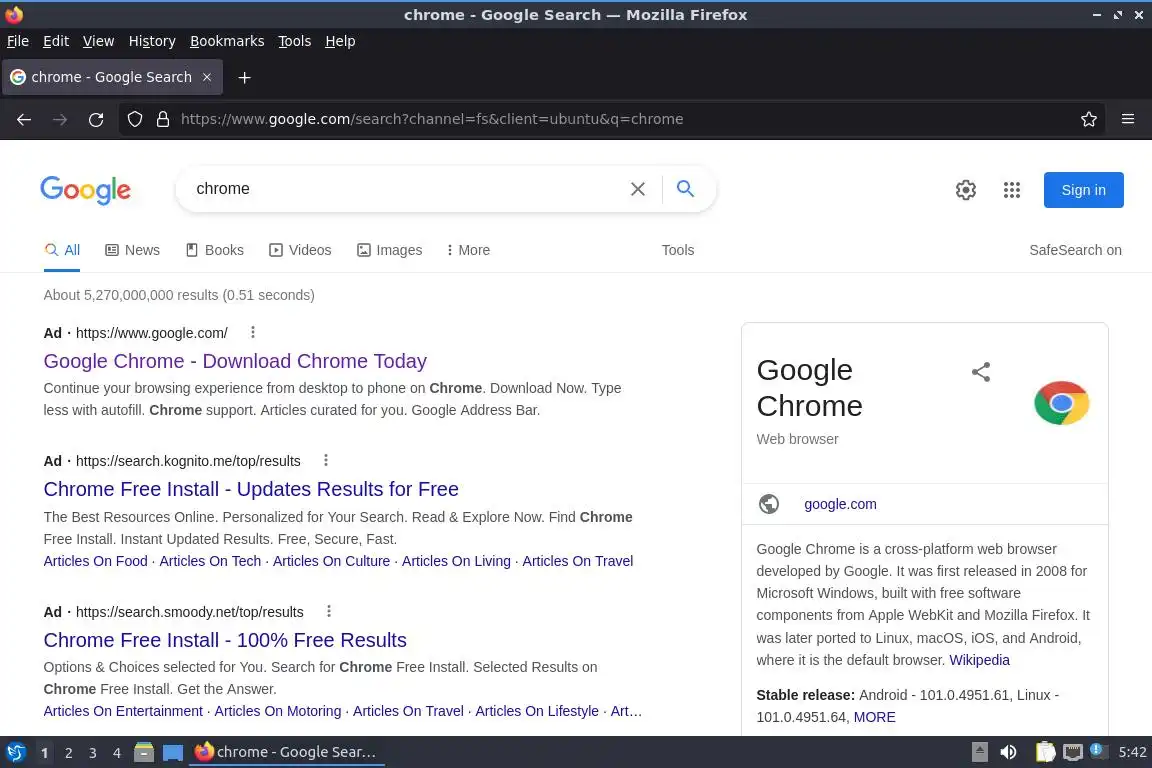Open Chrome Free Install - Updates Results link
The image size is (1152, 768).
(251, 489)
